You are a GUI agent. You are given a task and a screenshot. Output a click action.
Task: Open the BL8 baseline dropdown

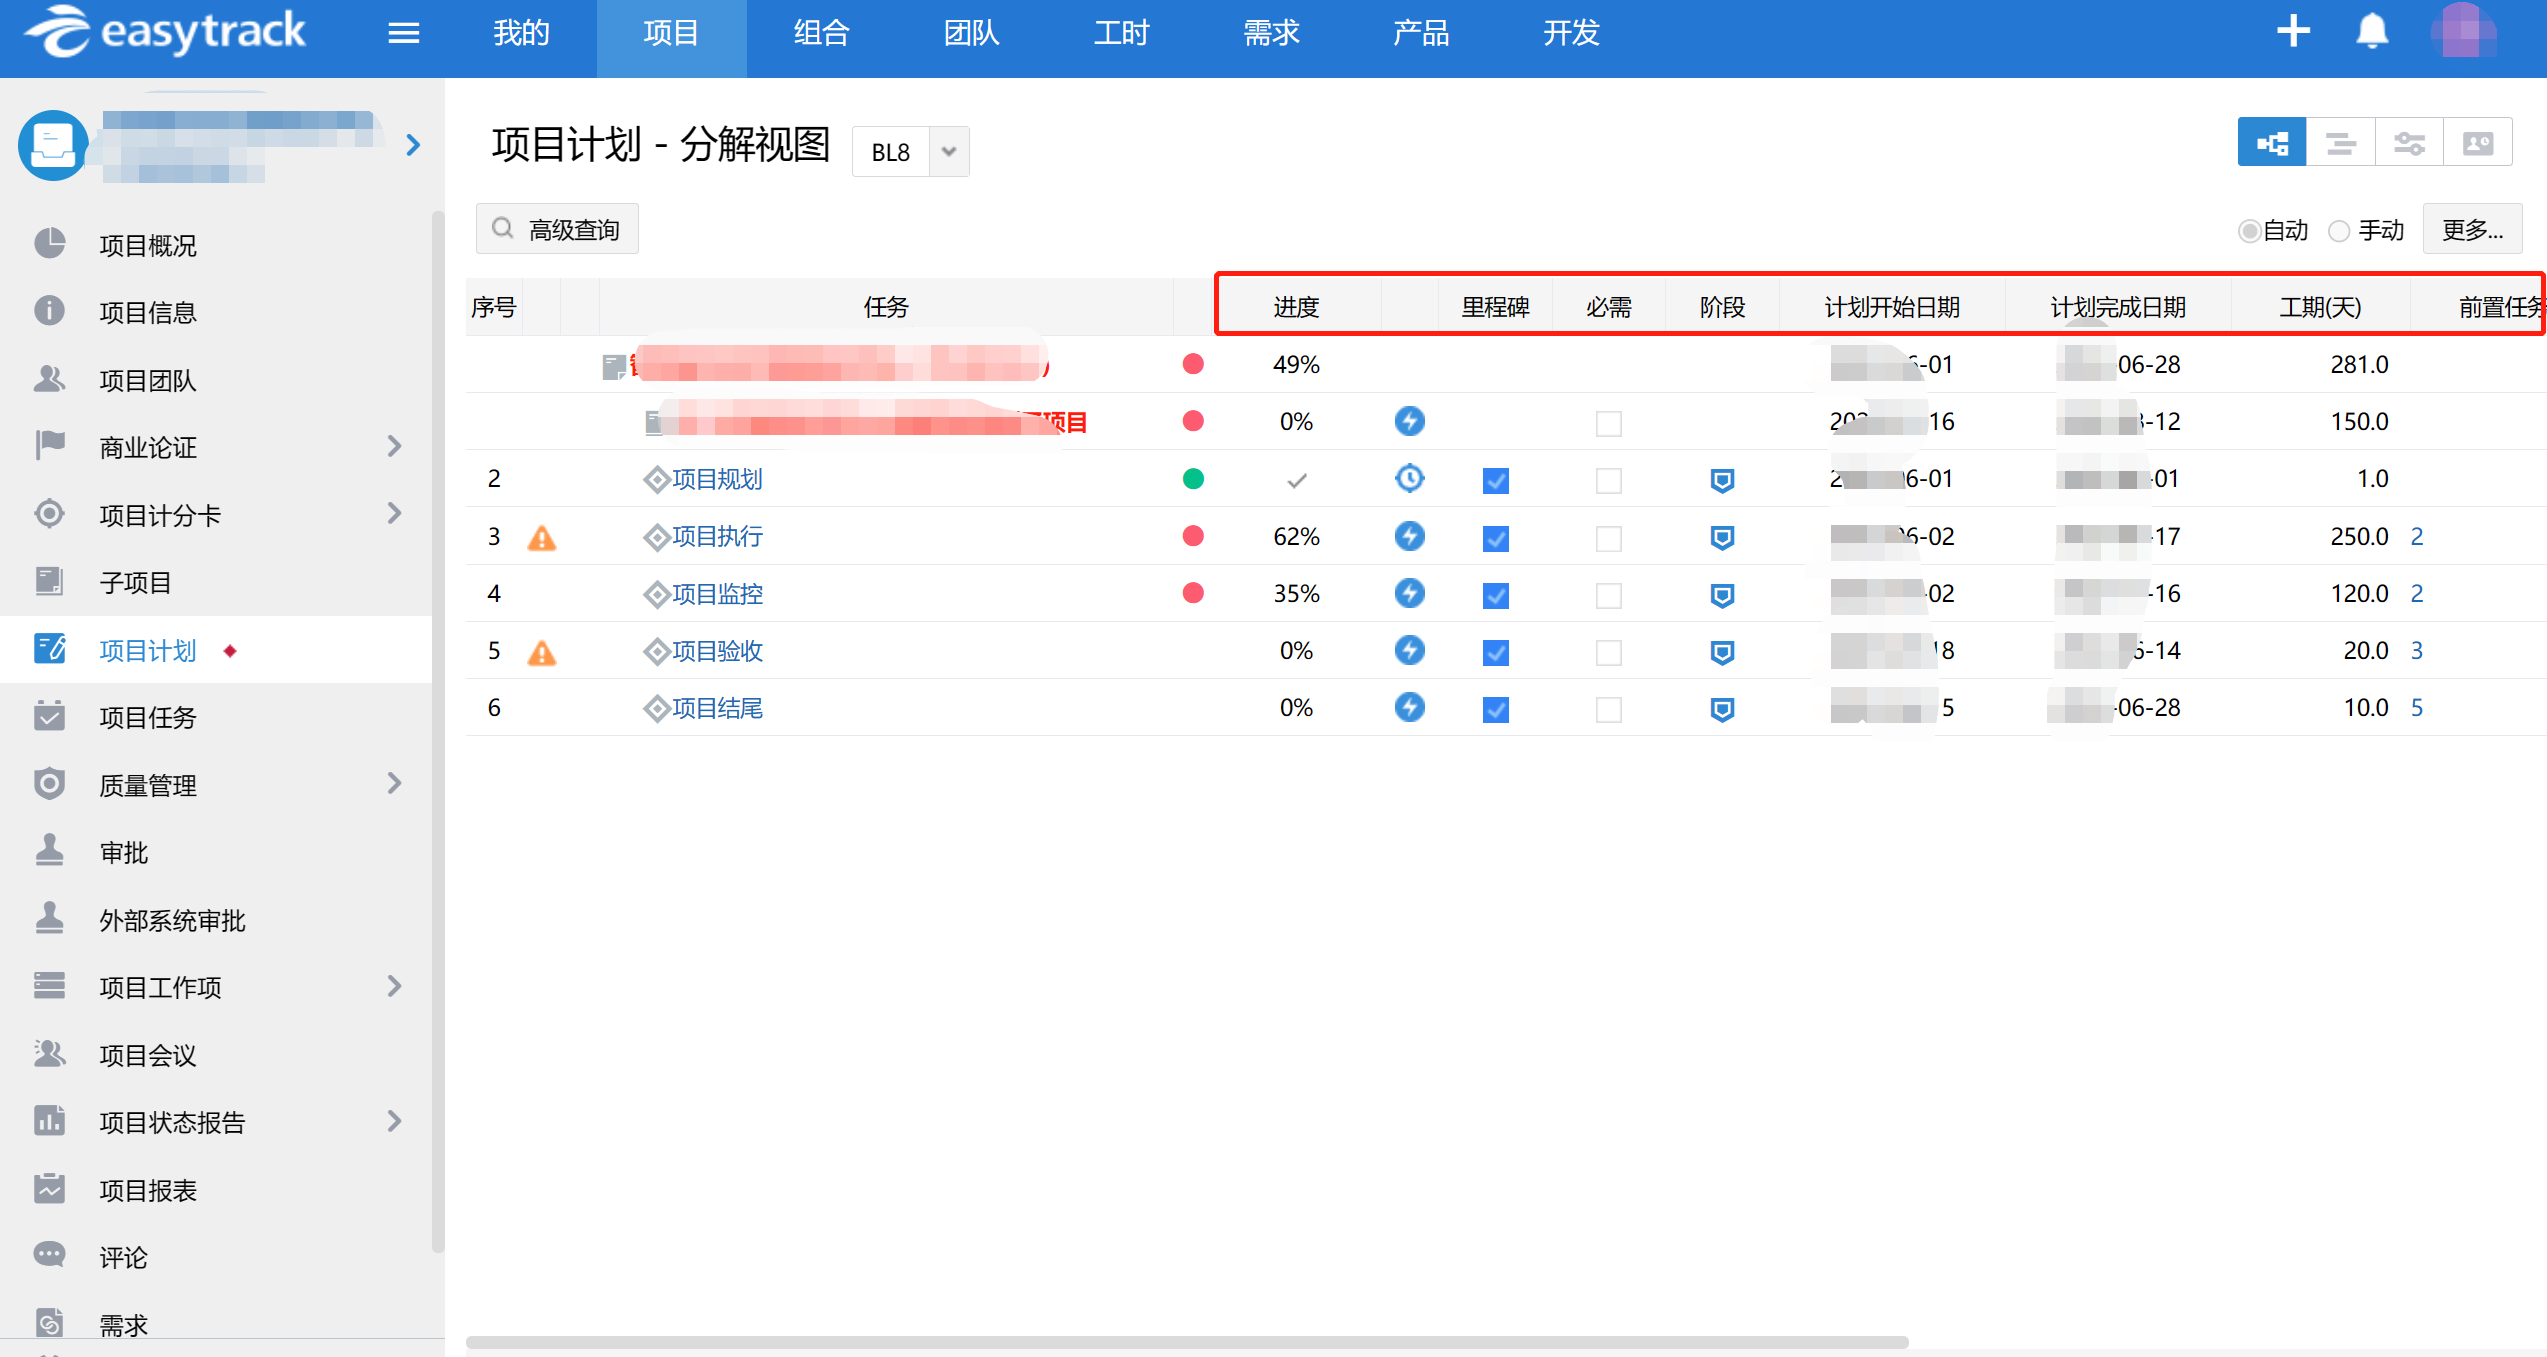pos(948,152)
